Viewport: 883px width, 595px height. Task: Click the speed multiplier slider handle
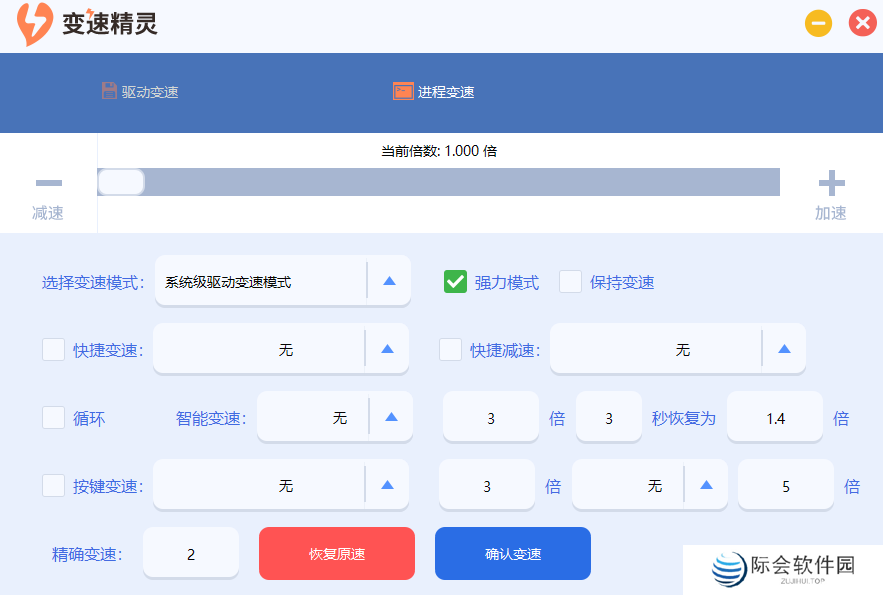(x=121, y=182)
